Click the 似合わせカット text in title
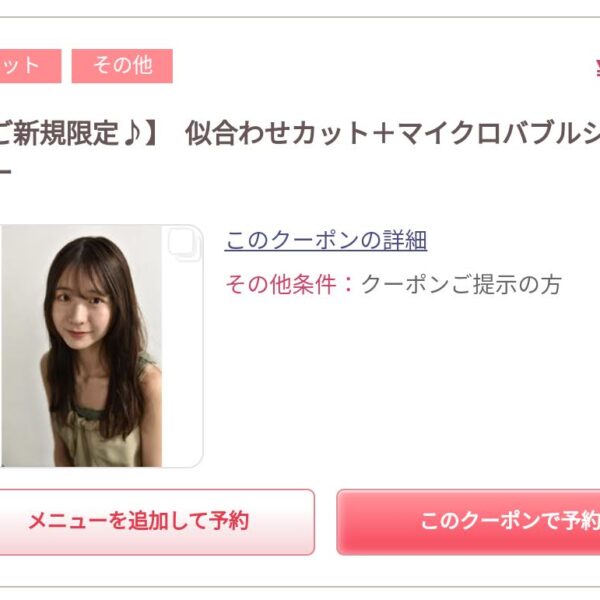 click(277, 134)
